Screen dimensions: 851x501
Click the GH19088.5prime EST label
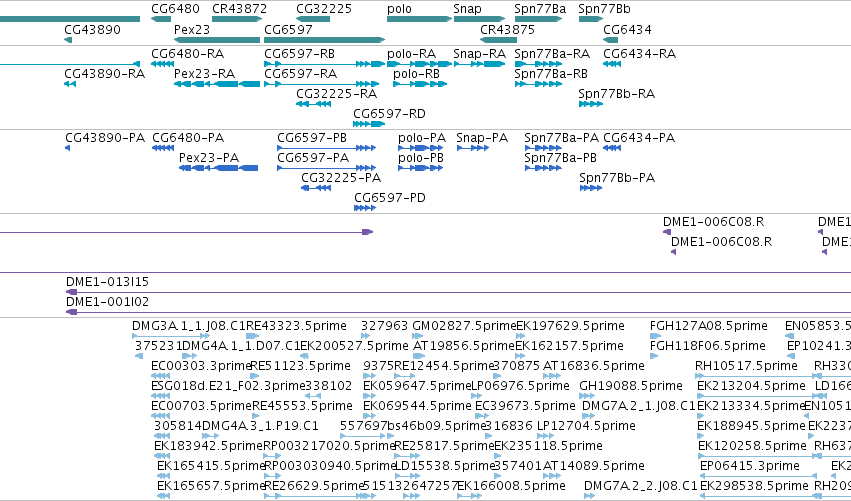click(631, 386)
